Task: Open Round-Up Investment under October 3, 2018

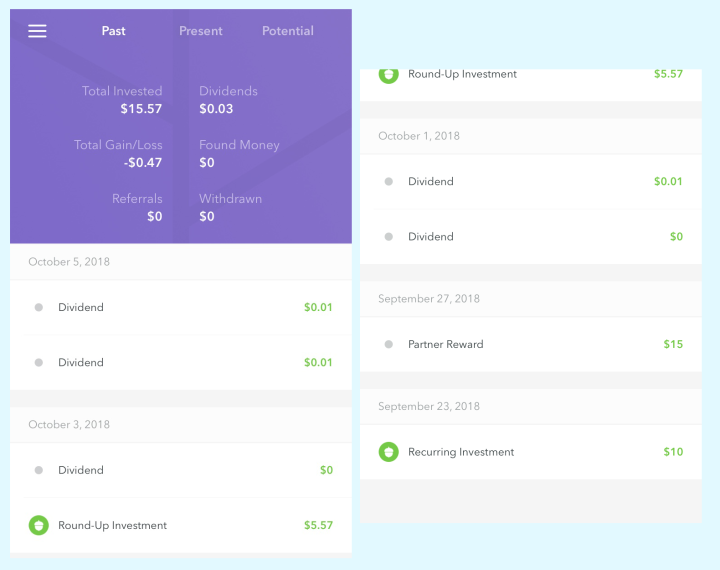Action: [x=181, y=525]
